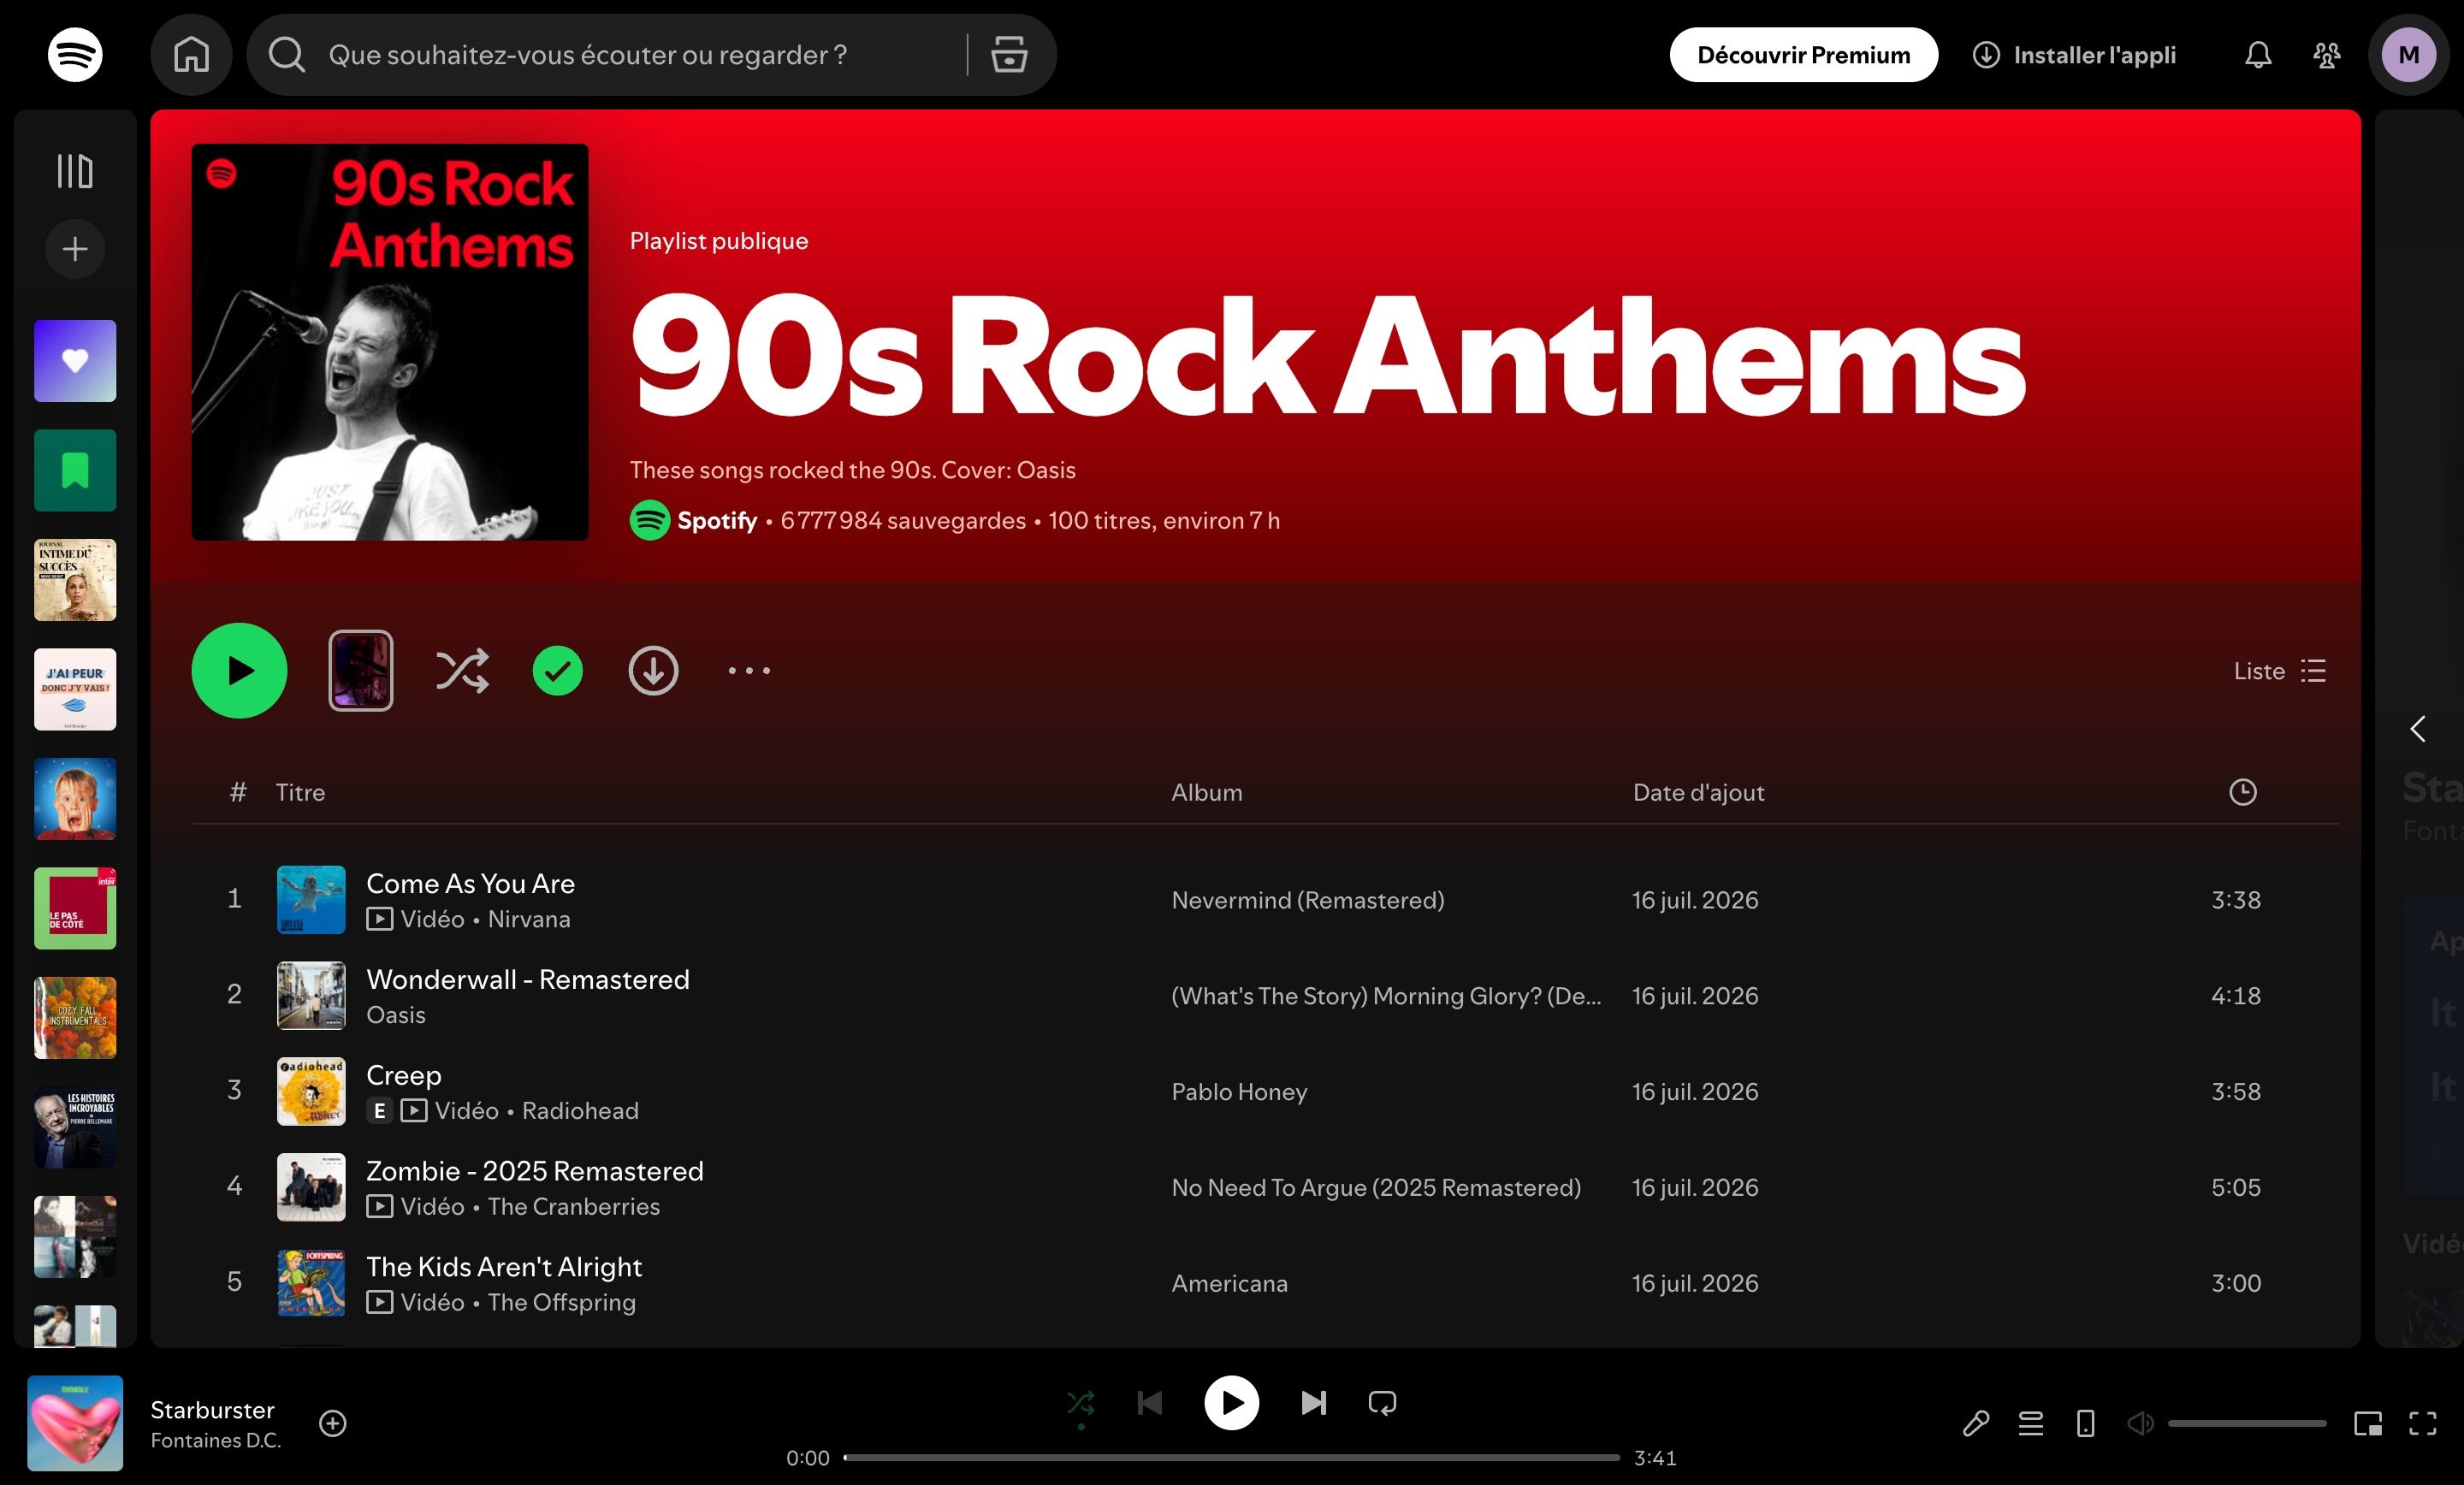Open Liked Songs heart thumbnail

[75, 361]
